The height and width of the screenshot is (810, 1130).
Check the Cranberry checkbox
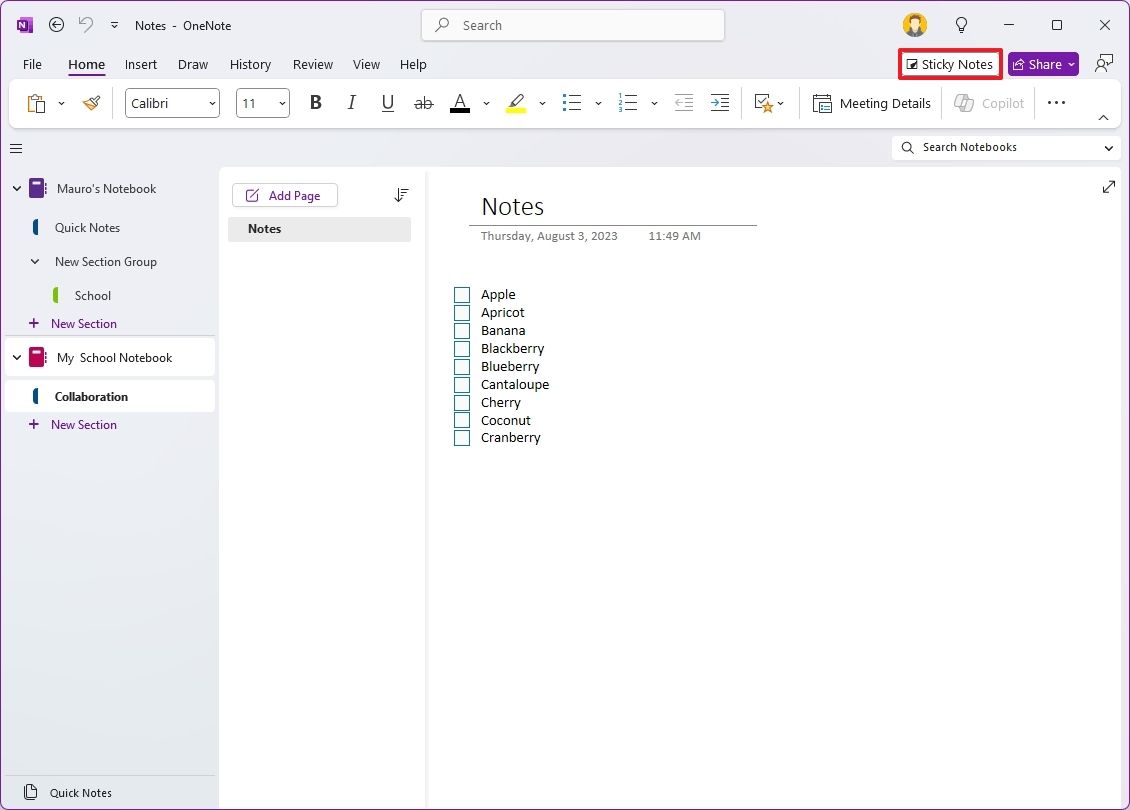coord(461,437)
